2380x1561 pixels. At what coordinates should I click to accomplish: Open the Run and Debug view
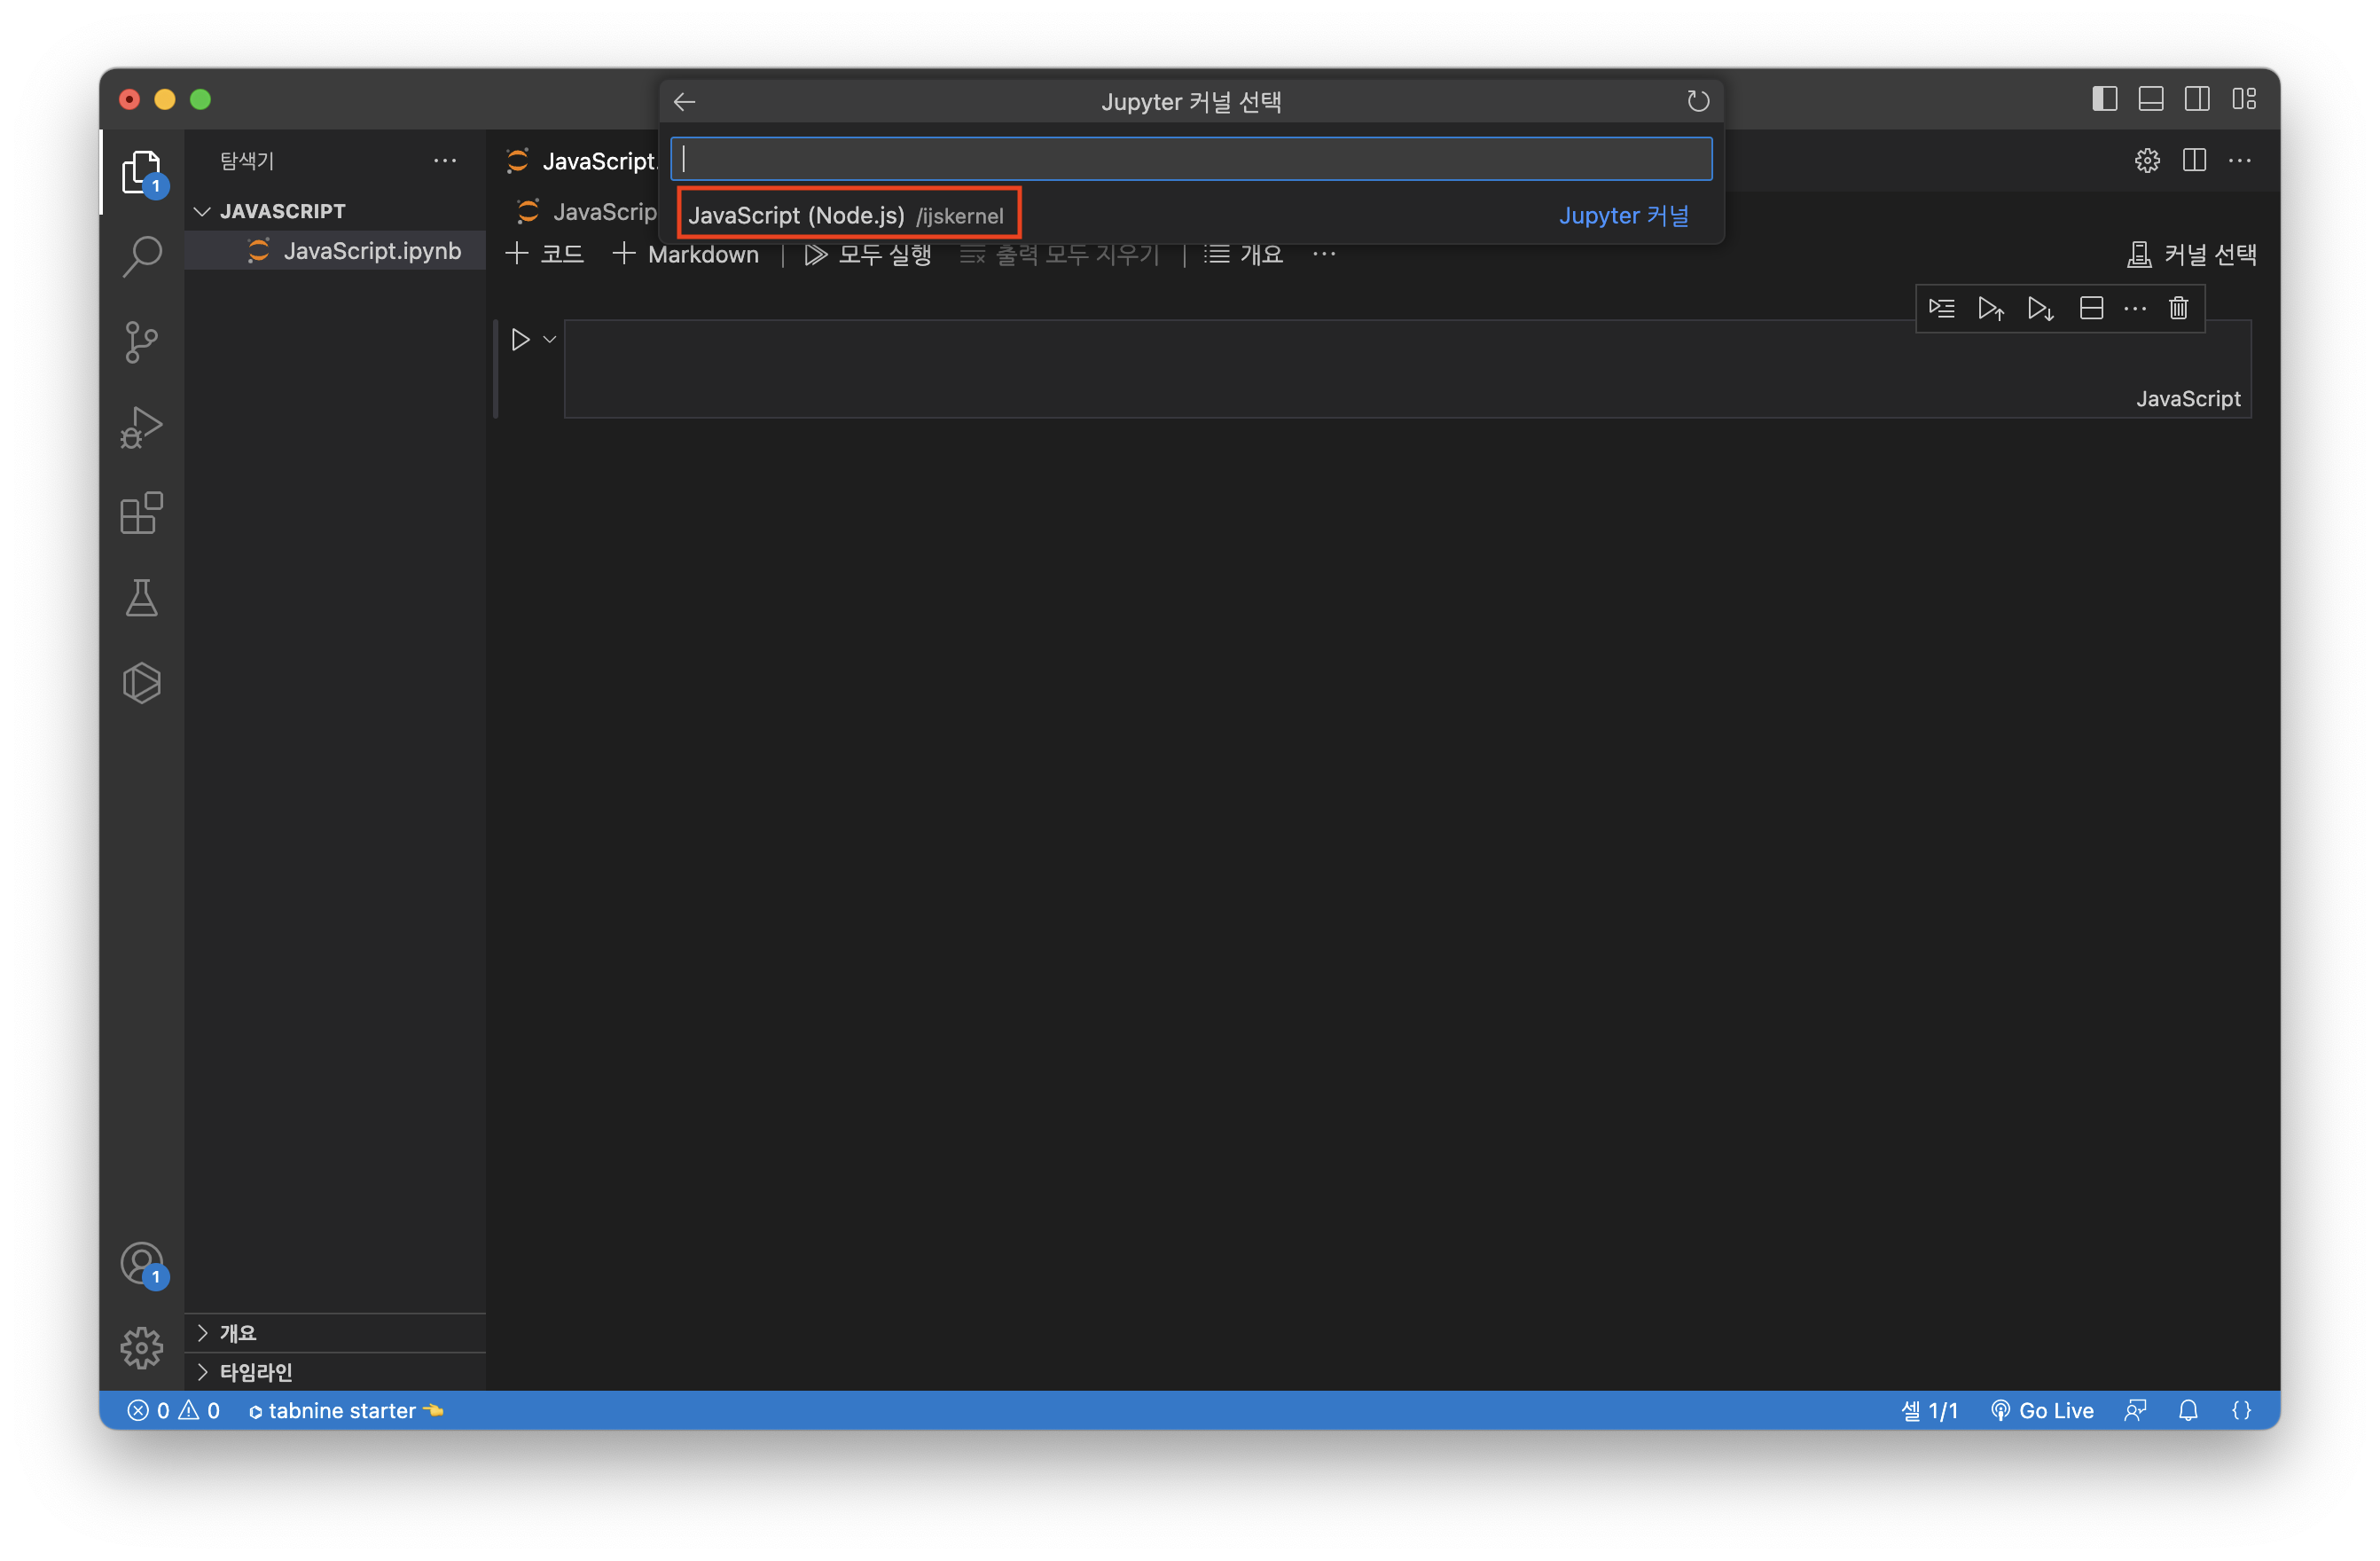(x=141, y=427)
